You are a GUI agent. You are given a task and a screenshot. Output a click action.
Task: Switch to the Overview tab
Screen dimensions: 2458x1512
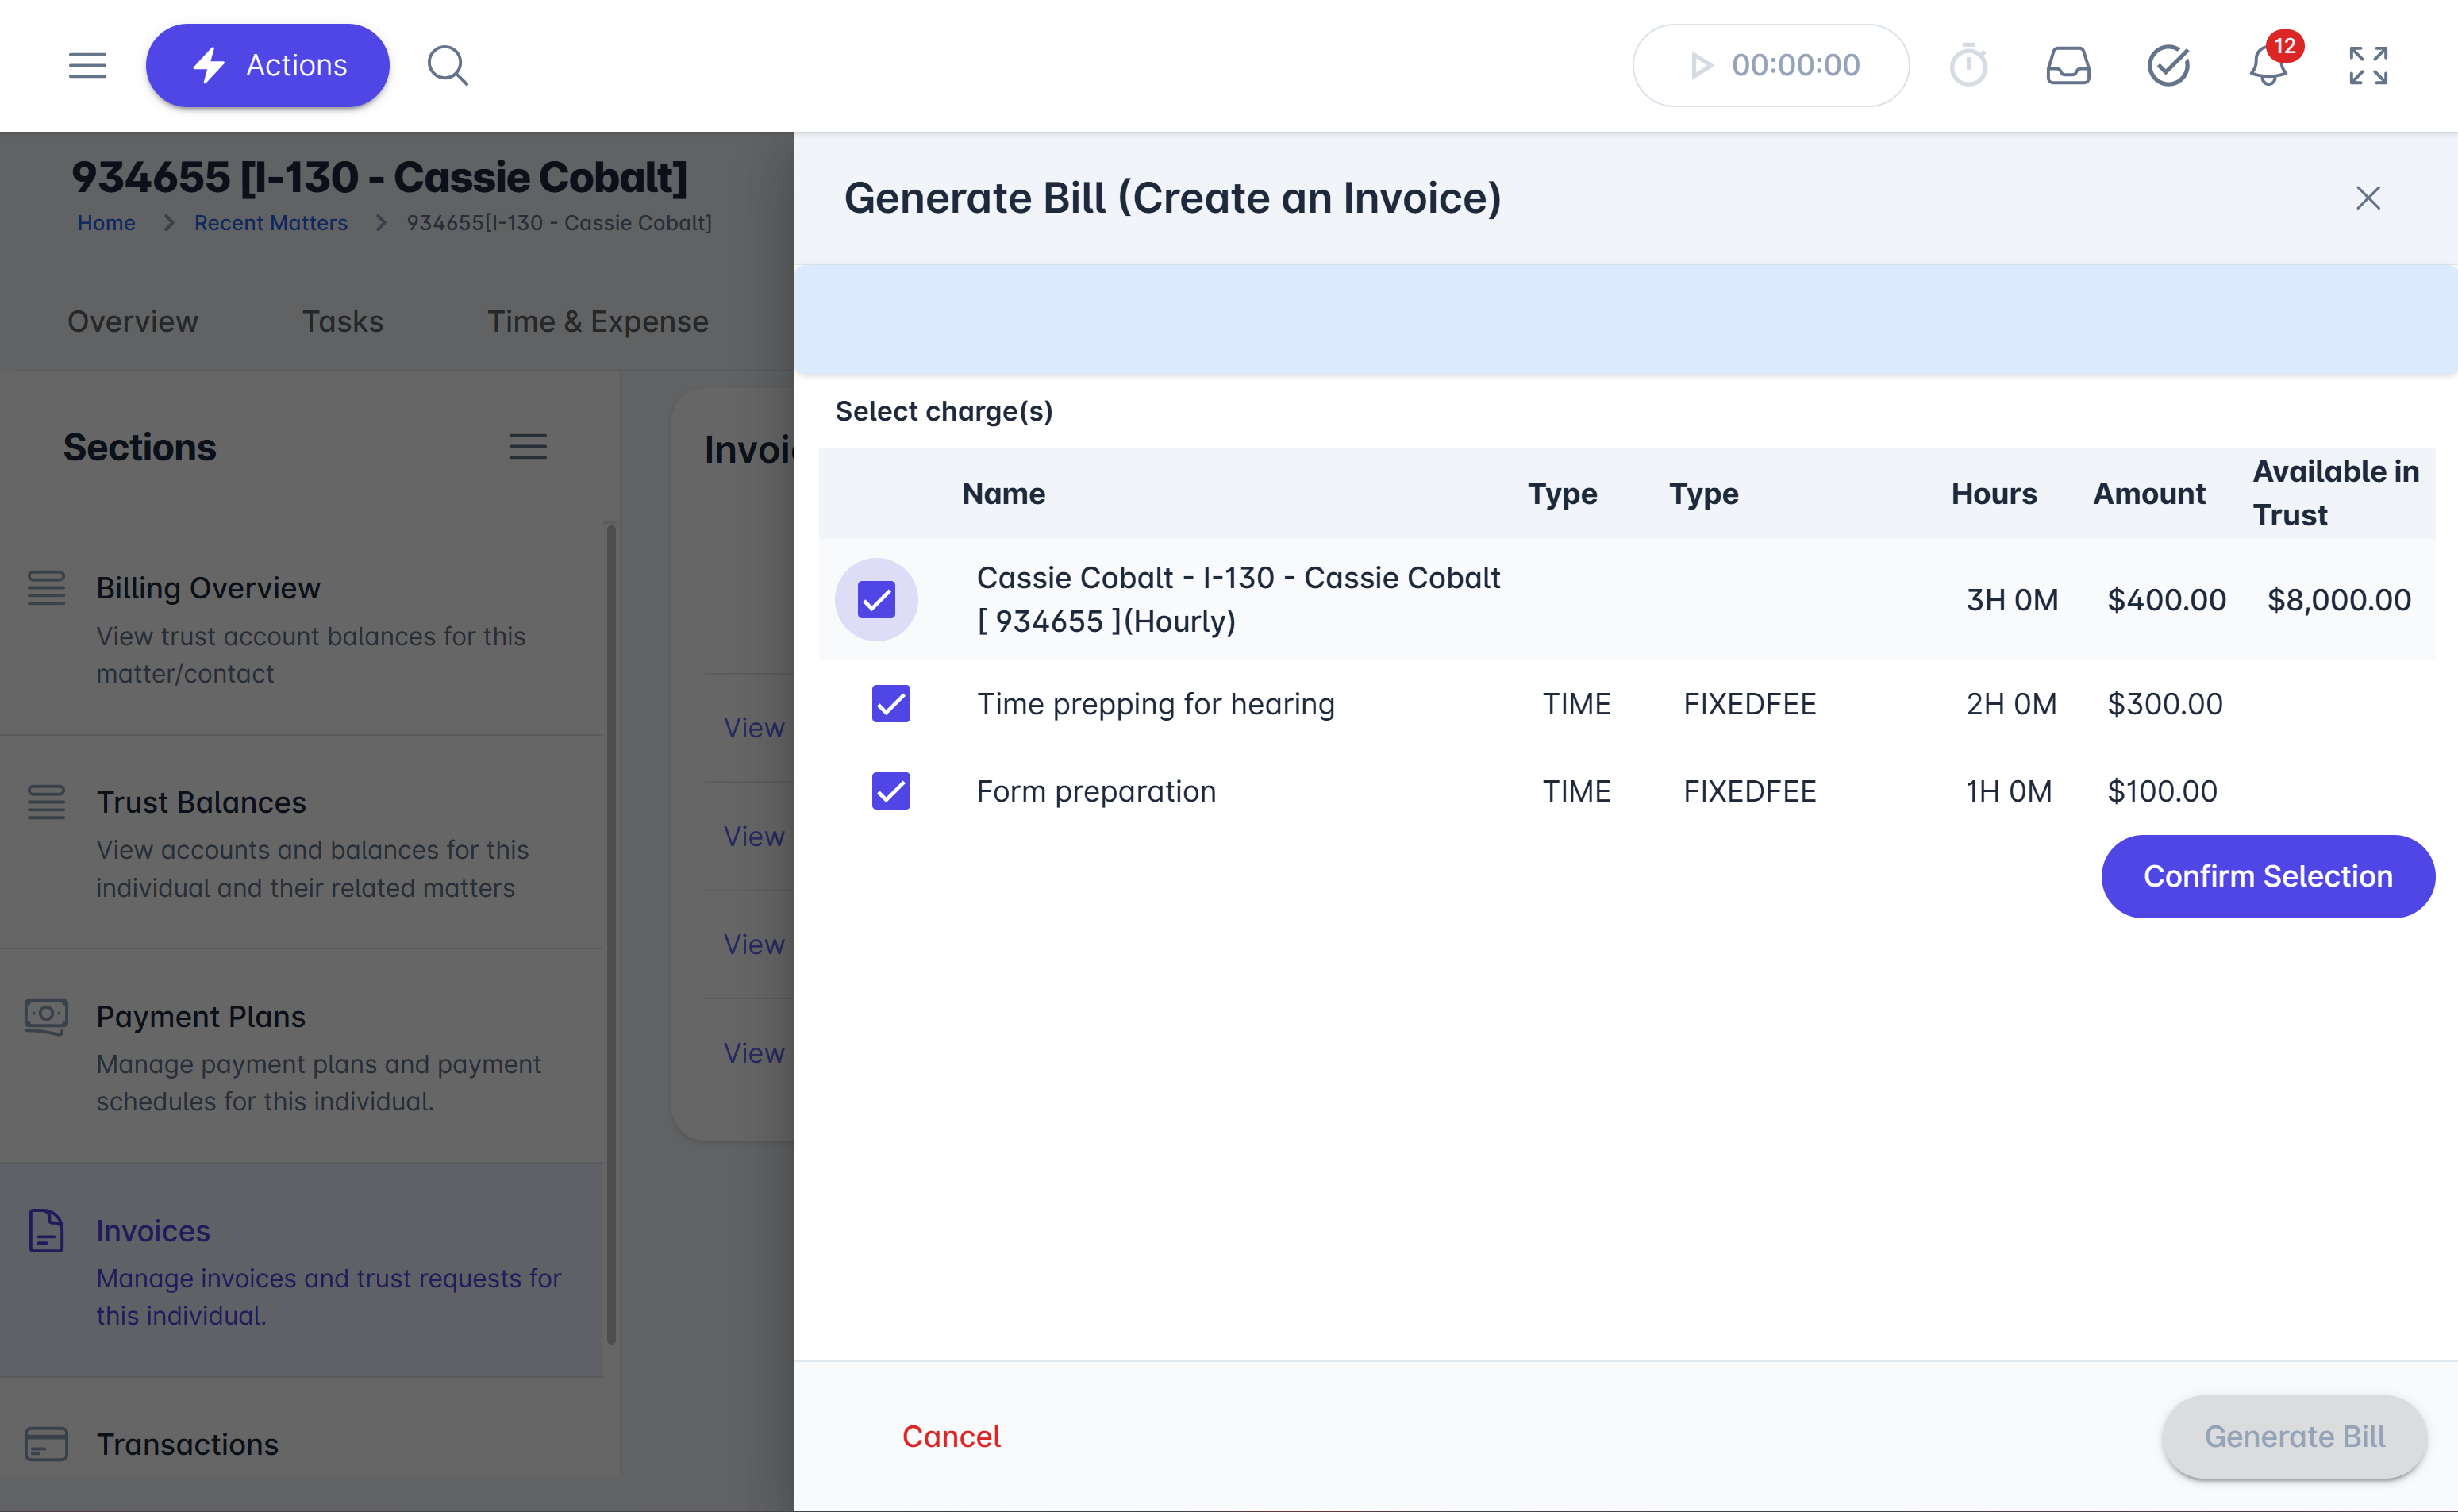coord(133,321)
